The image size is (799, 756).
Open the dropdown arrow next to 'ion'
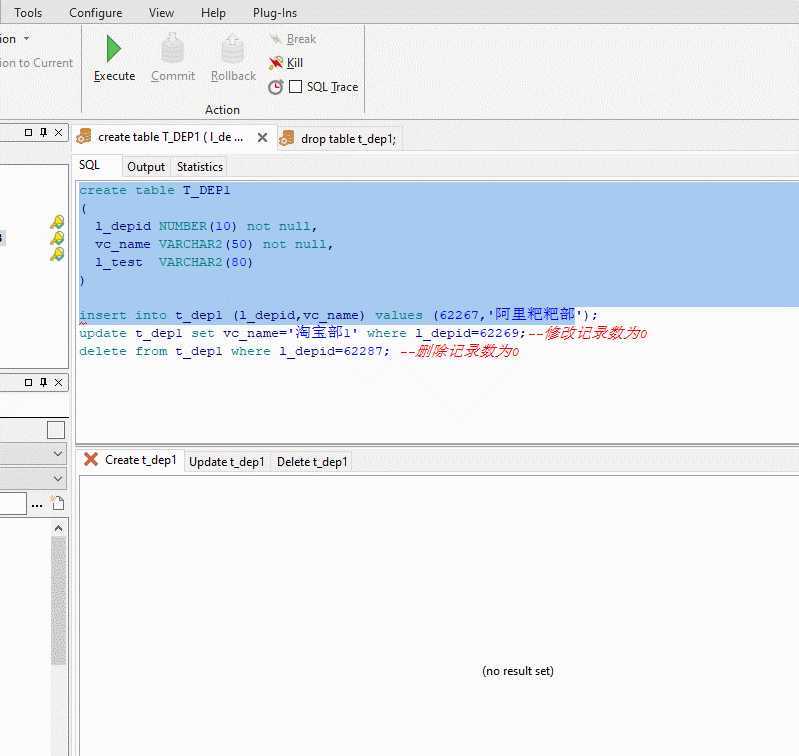coord(26,39)
